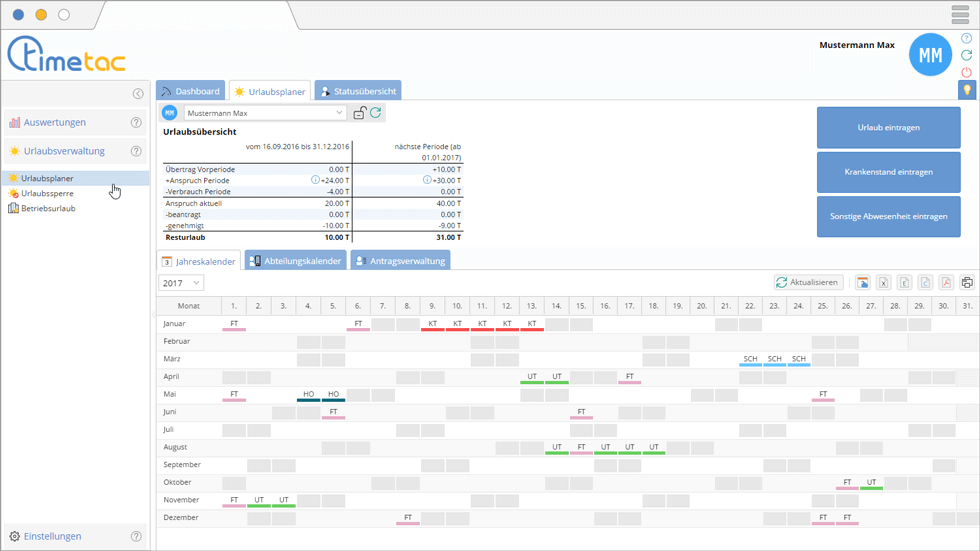
Task: Click refresh icon next to the padlock
Action: (x=376, y=113)
